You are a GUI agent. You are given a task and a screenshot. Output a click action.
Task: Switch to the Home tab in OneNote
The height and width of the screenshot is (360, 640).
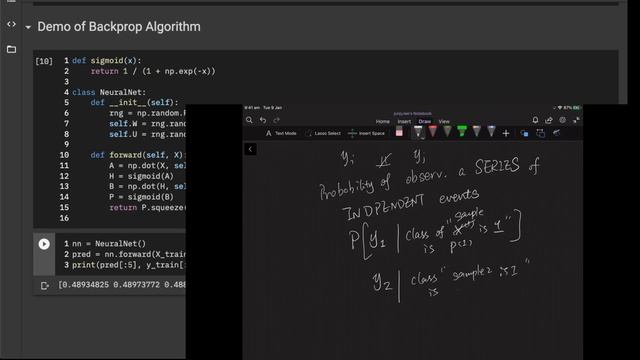[x=382, y=121]
